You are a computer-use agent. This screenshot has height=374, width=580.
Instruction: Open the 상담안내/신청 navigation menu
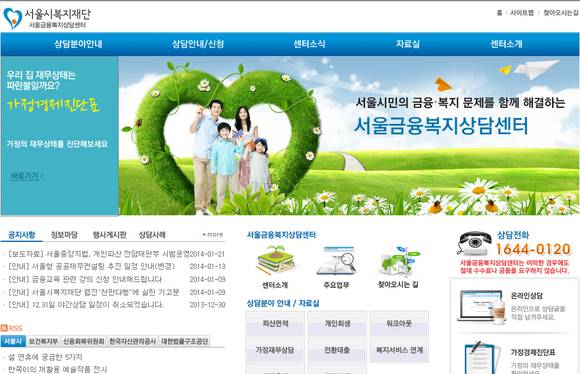198,44
